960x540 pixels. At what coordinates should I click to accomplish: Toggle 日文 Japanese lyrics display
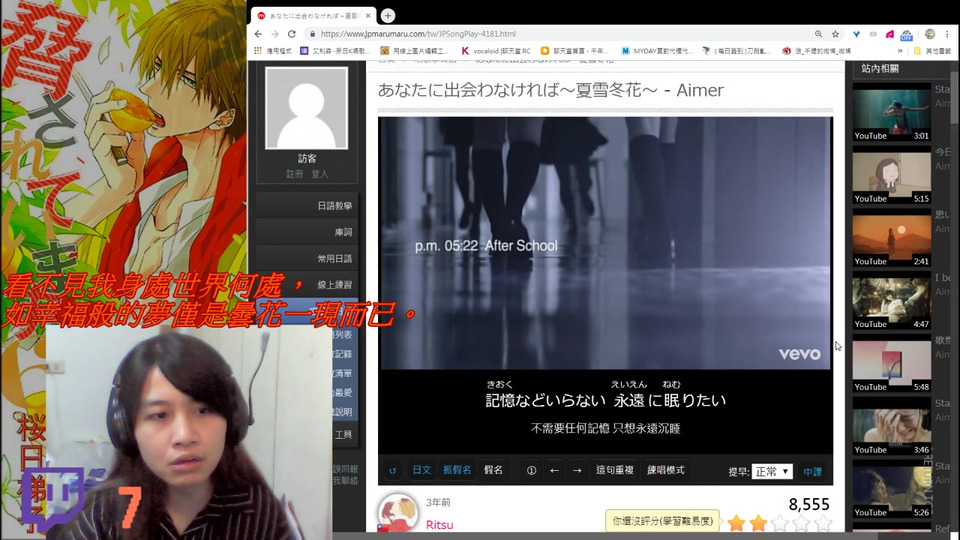pos(422,470)
